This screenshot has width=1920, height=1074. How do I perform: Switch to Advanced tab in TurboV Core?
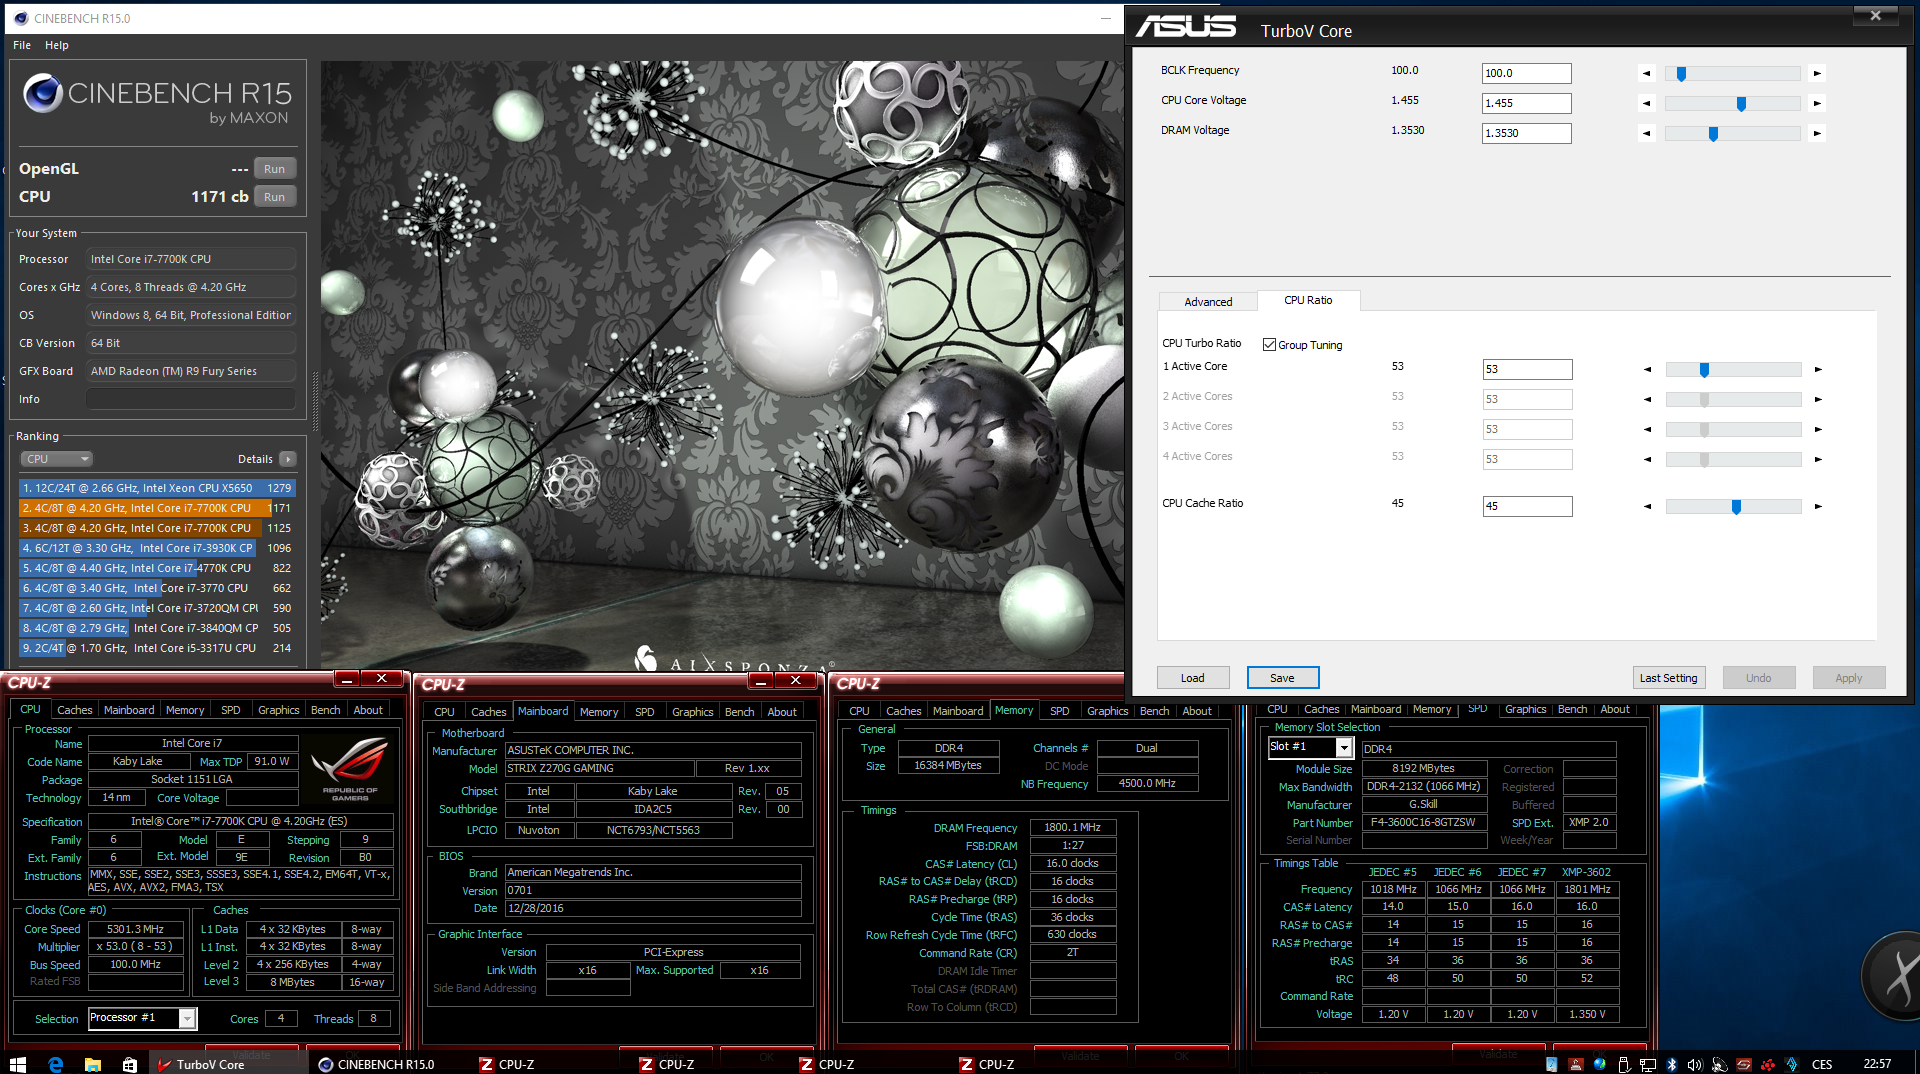[x=1208, y=302]
